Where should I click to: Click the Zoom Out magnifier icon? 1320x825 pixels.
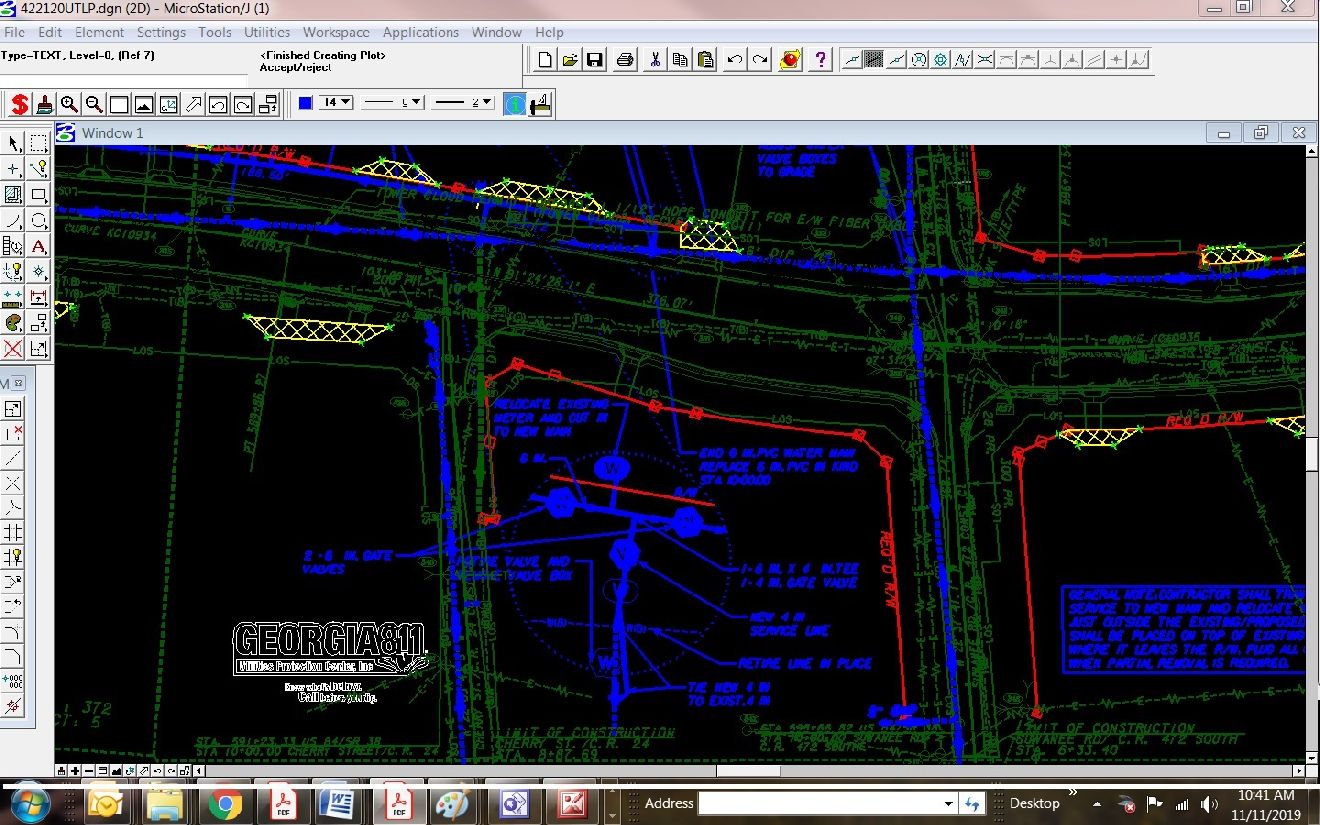[94, 104]
